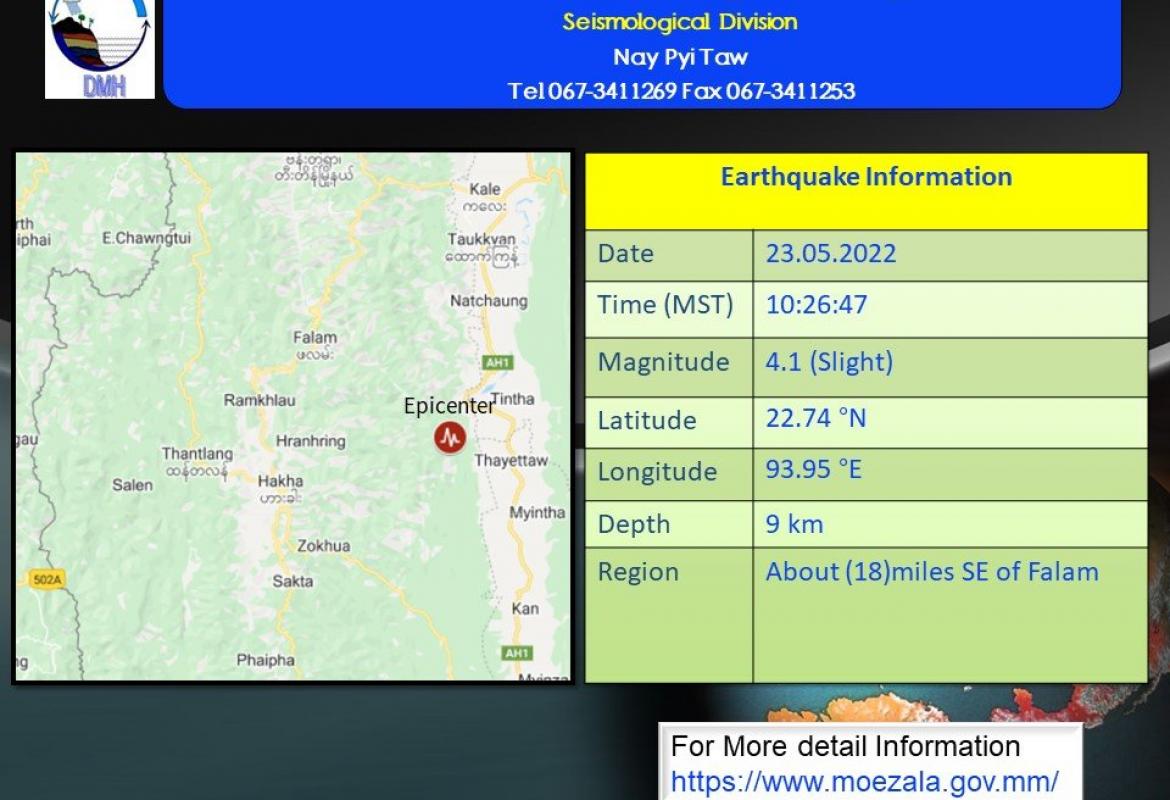Click the AH1 highway shield near Tintha

click(x=497, y=363)
